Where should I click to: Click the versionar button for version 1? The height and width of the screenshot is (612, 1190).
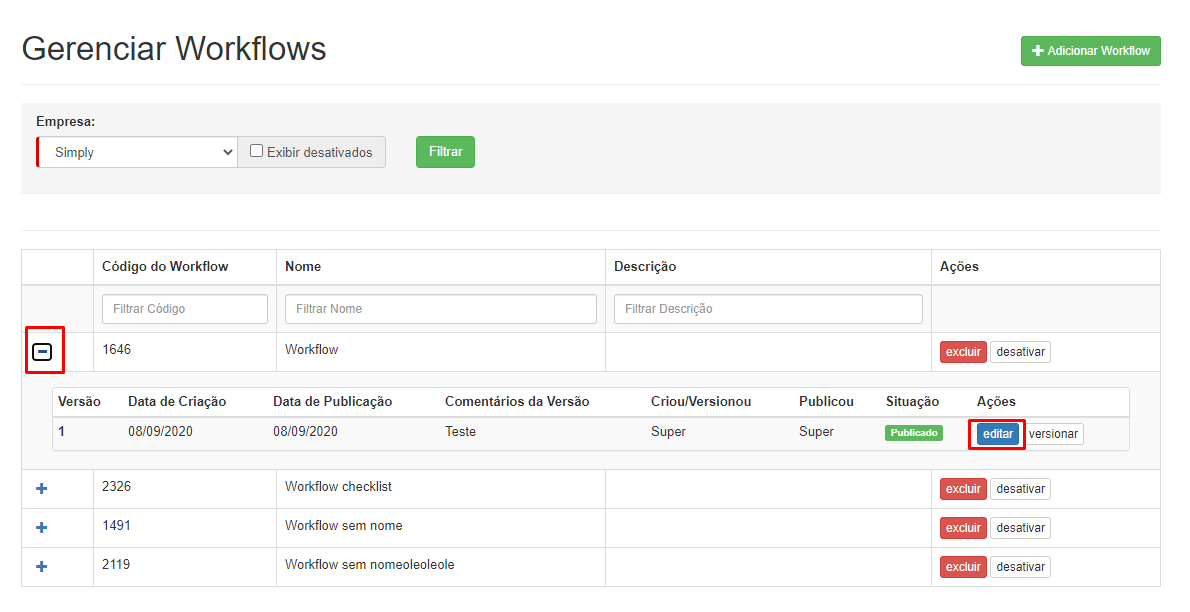pyautogui.click(x=1053, y=434)
